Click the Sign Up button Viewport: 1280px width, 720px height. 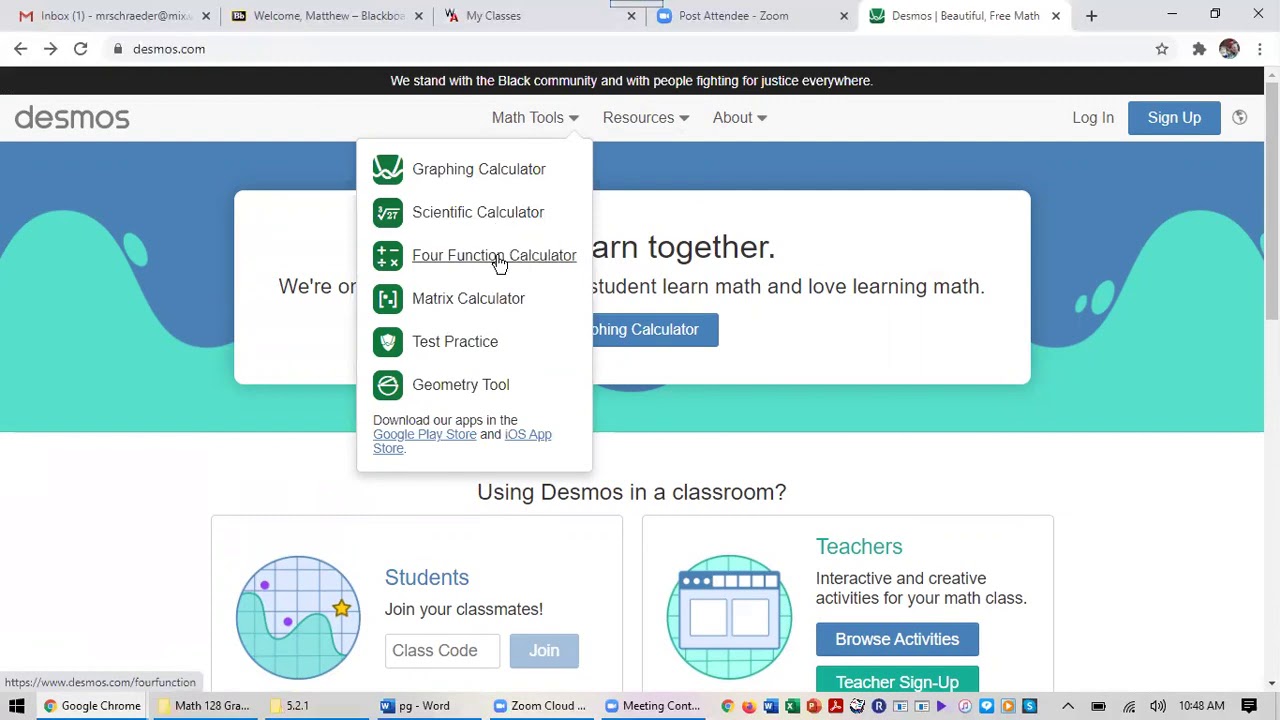click(x=1174, y=118)
